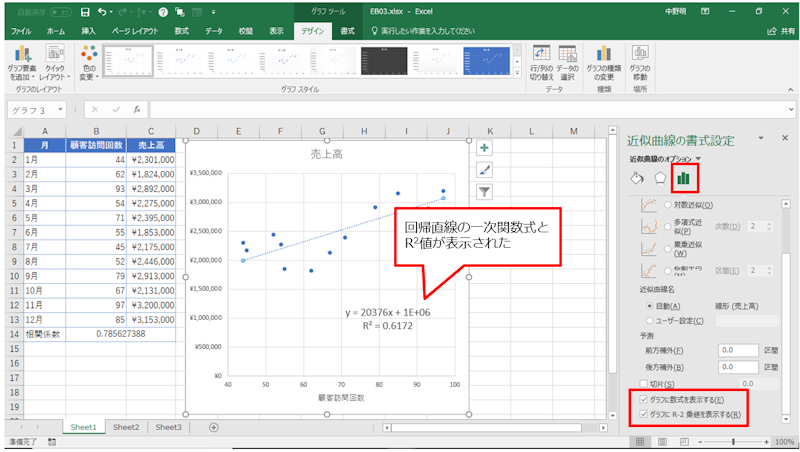Switch to the Sheet2 worksheet tab
Viewport: 800px width, 452px height.
pyautogui.click(x=126, y=427)
